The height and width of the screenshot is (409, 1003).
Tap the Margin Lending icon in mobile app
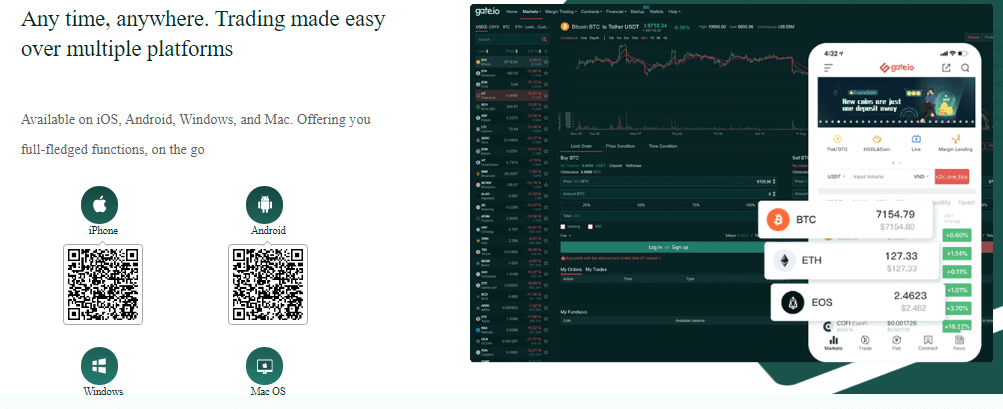(956, 138)
